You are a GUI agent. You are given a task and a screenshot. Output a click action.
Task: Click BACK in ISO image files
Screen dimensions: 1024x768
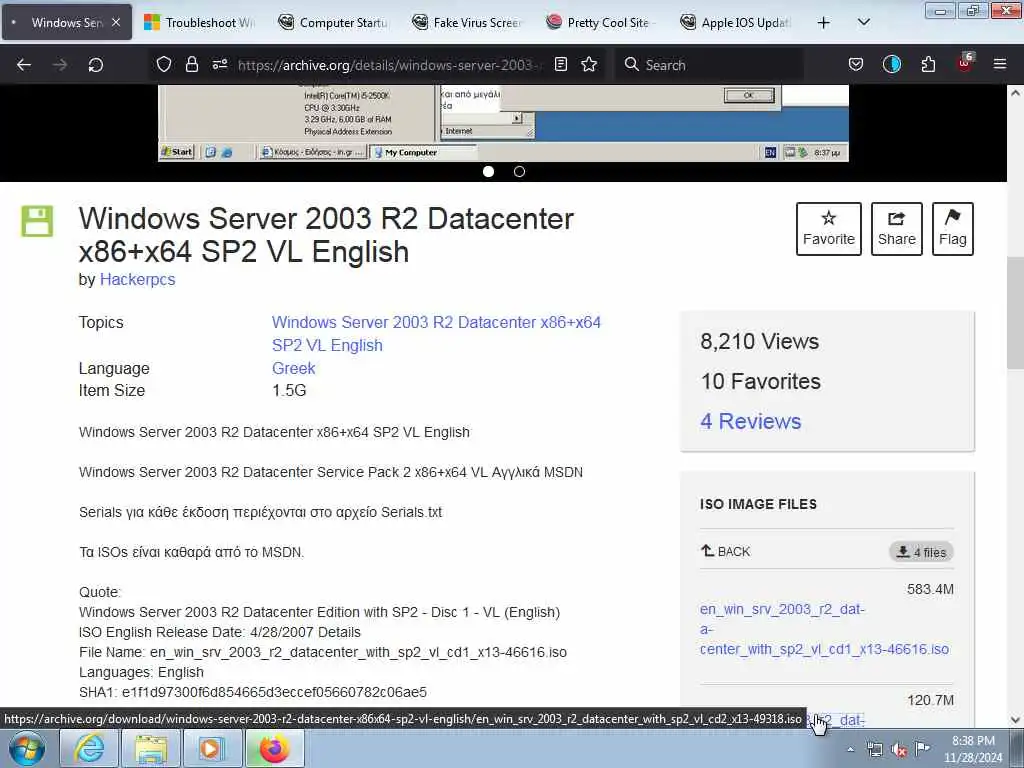726,551
